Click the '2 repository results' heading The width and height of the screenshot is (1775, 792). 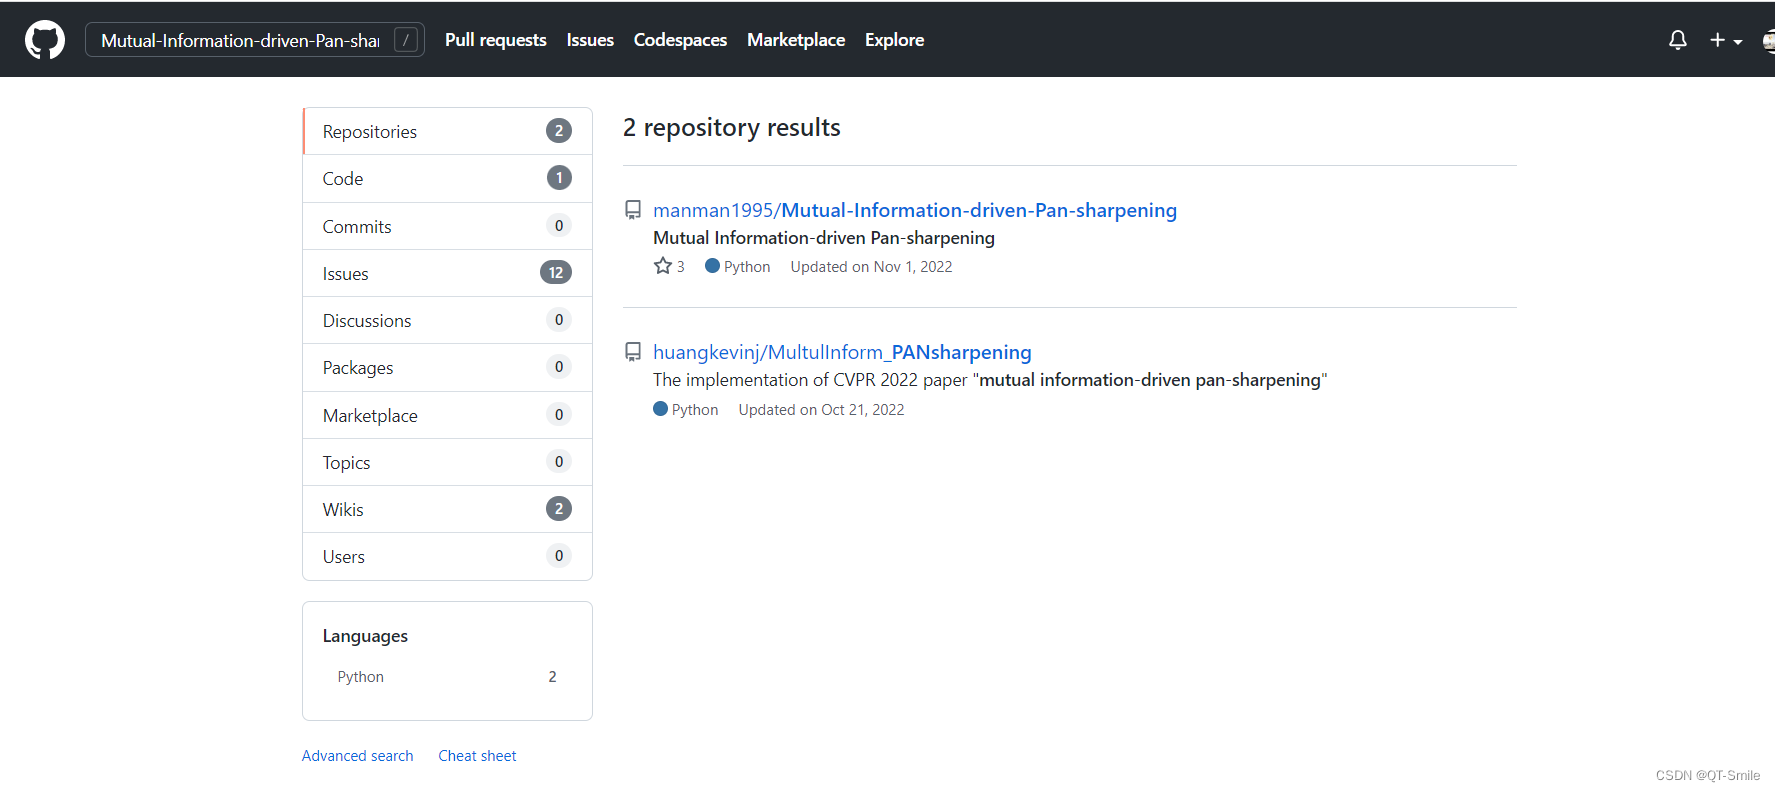[x=732, y=128]
